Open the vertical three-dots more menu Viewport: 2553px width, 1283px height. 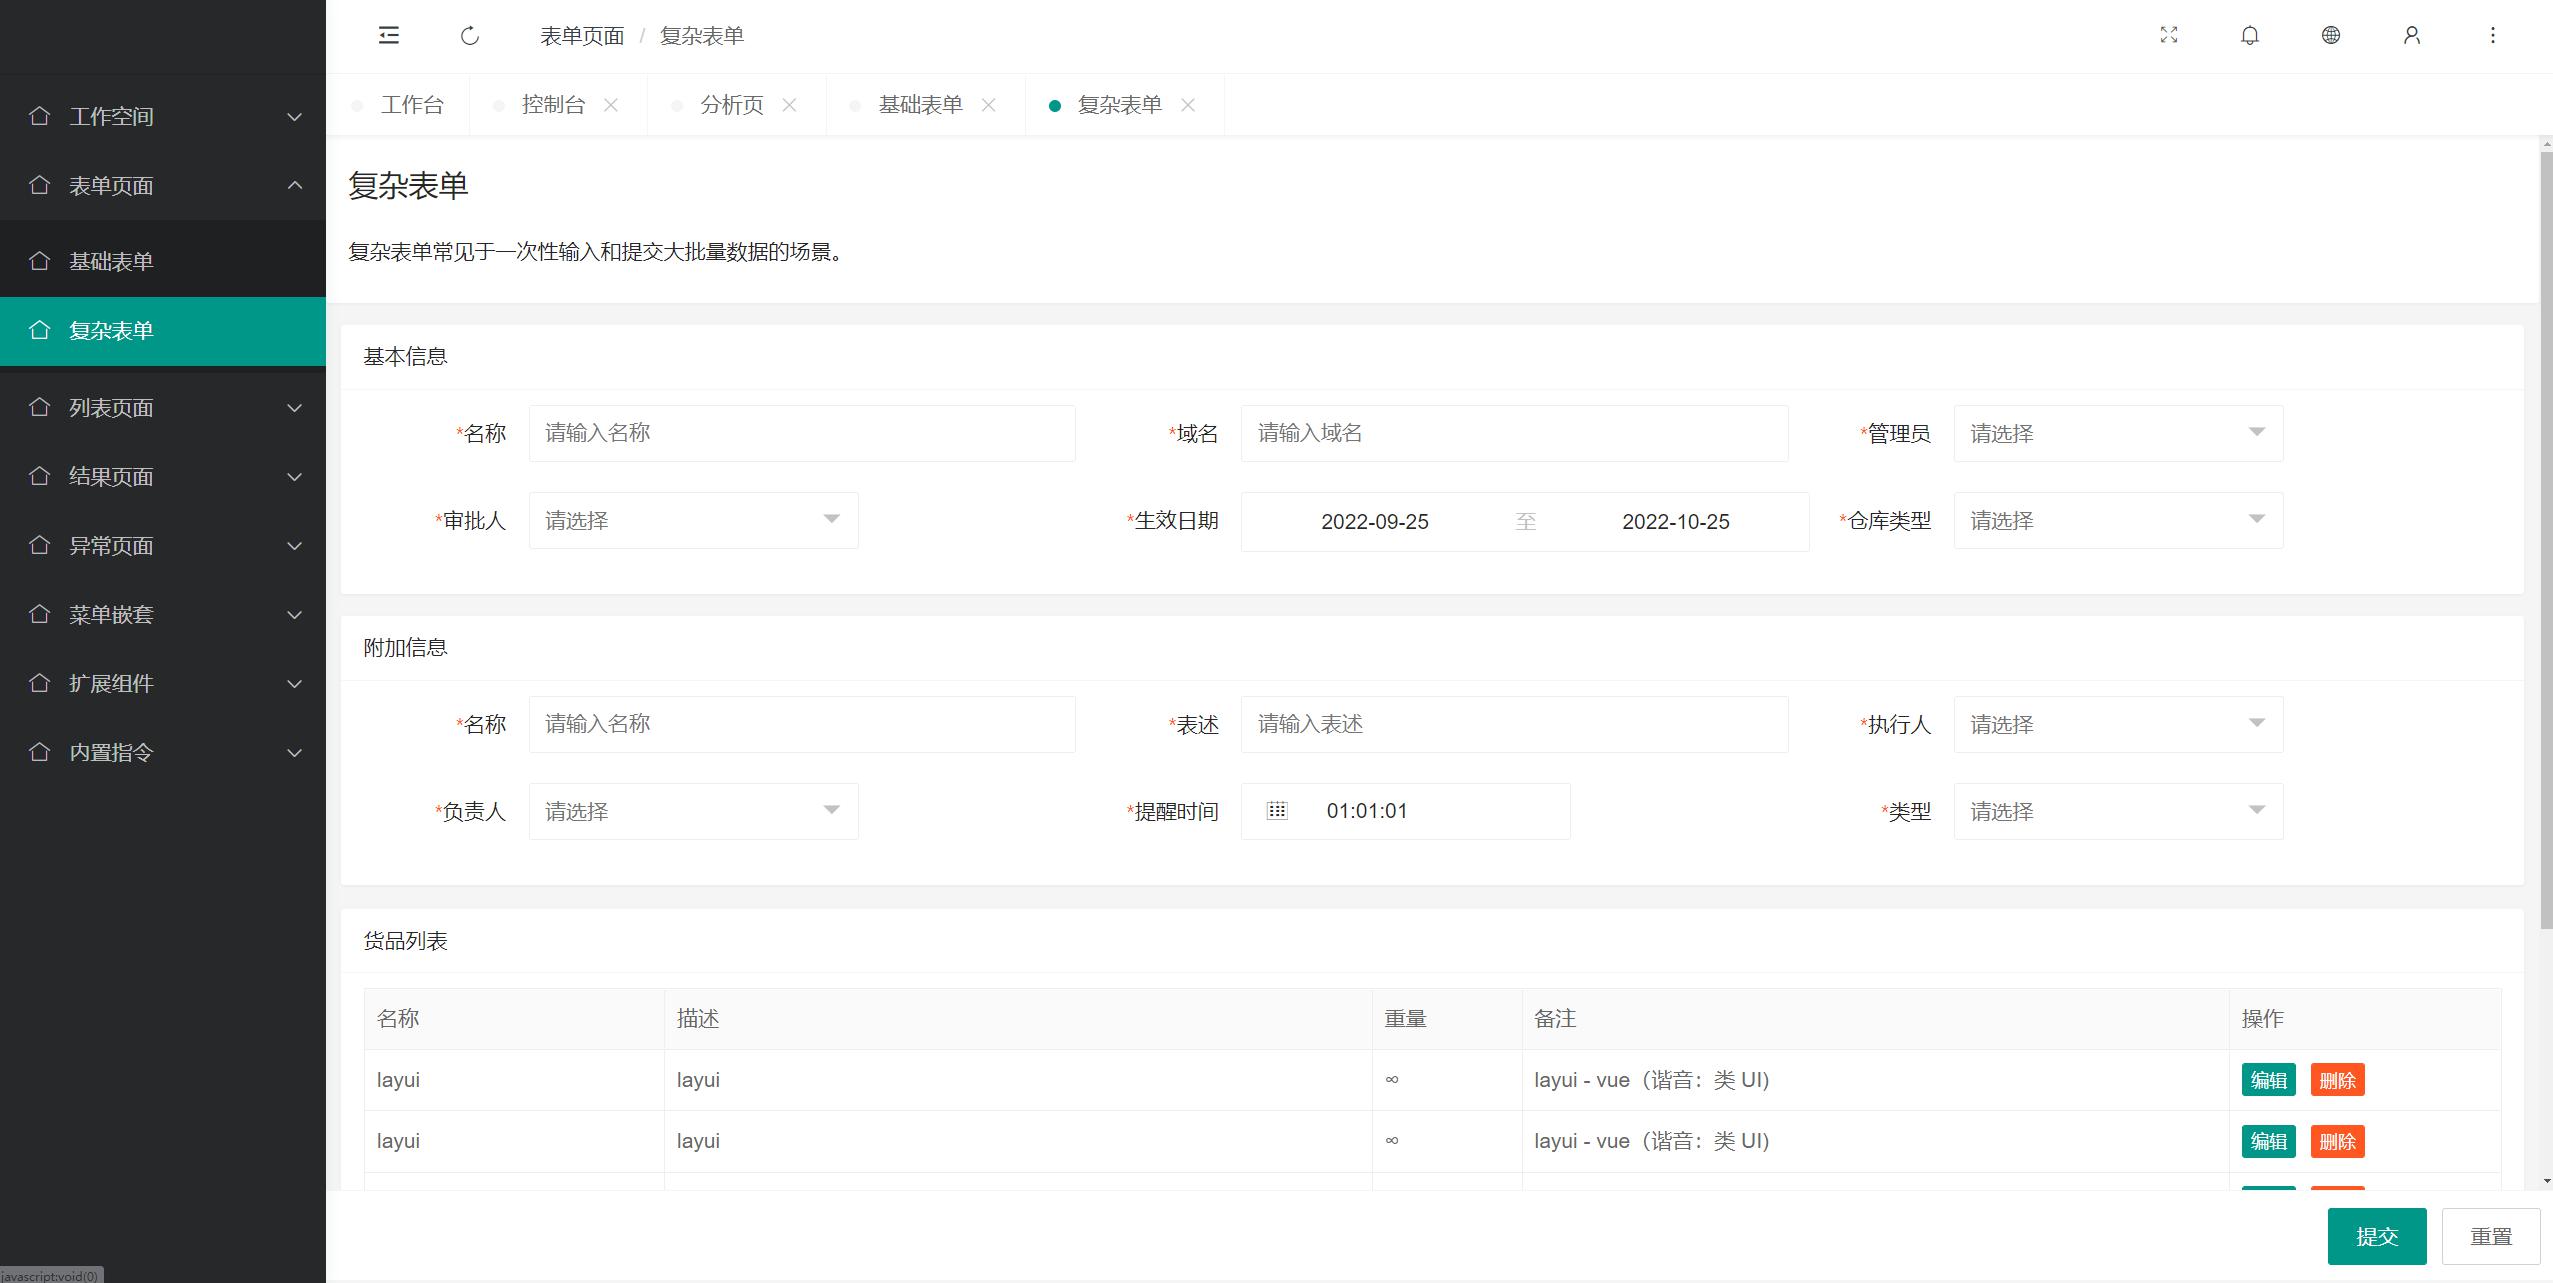coord(2493,36)
